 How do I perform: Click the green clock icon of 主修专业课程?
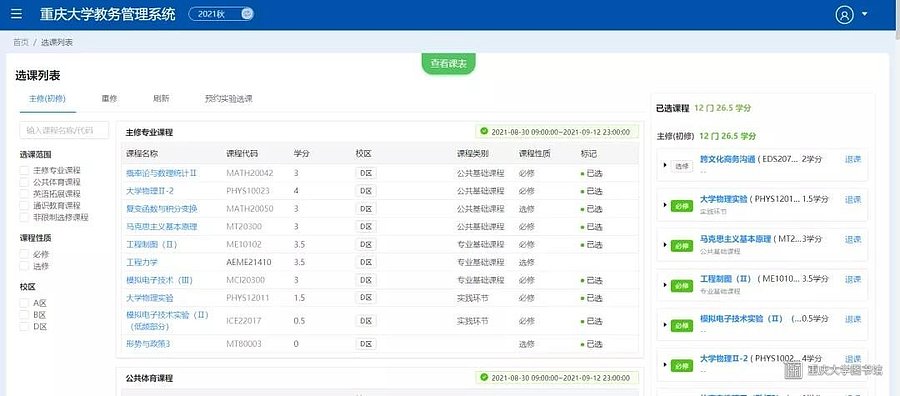484,132
